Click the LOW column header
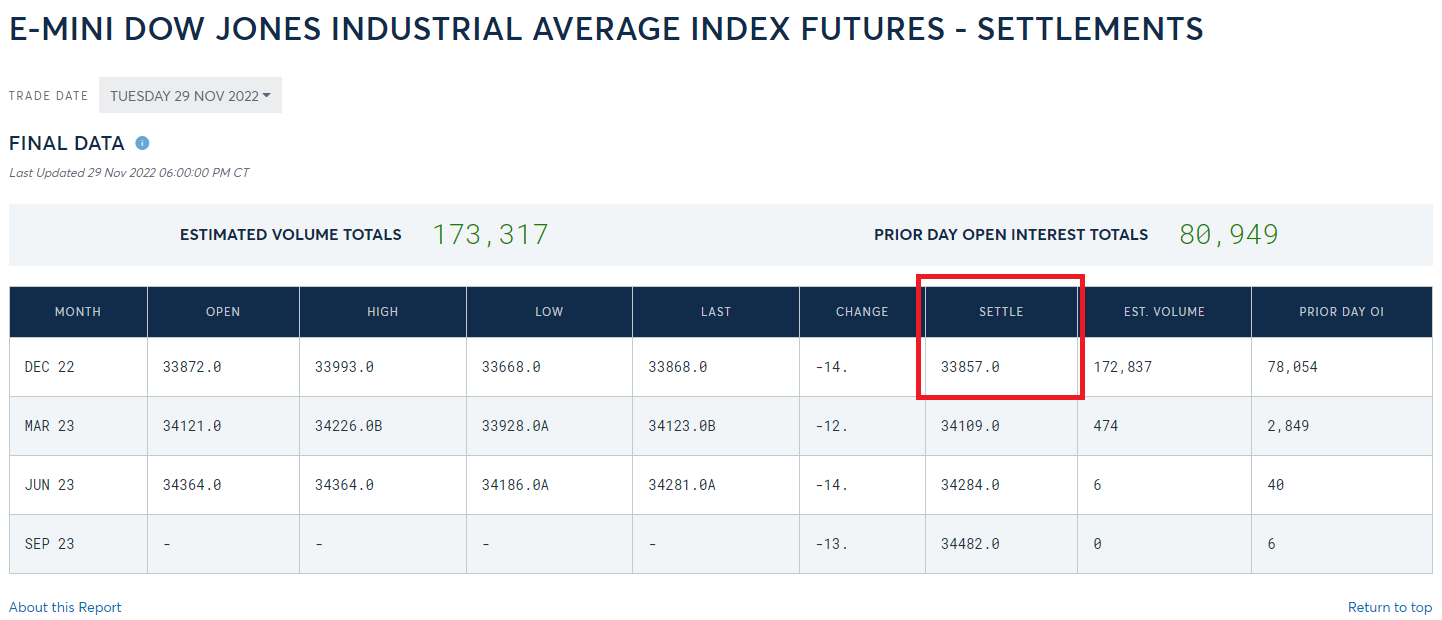This screenshot has width=1442, height=620. pyautogui.click(x=549, y=312)
